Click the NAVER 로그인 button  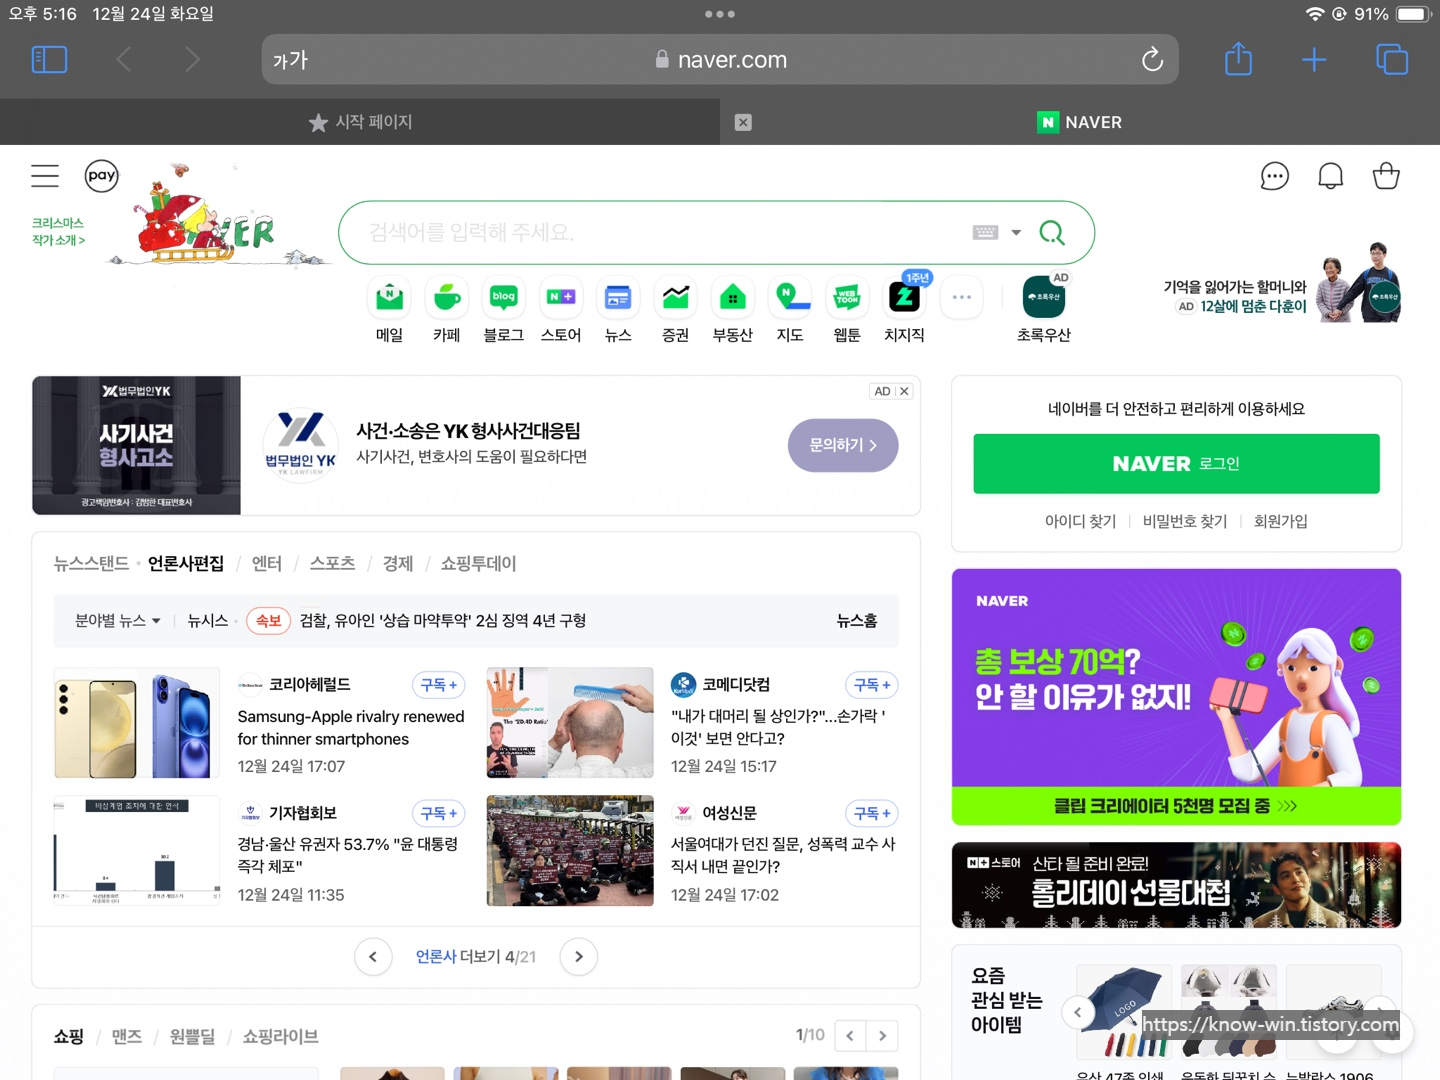click(1176, 464)
